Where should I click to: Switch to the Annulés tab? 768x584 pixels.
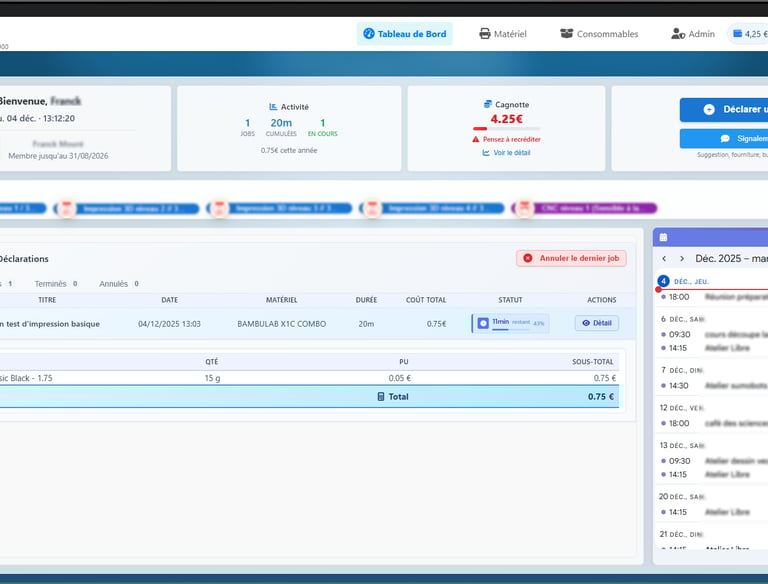(x=119, y=284)
